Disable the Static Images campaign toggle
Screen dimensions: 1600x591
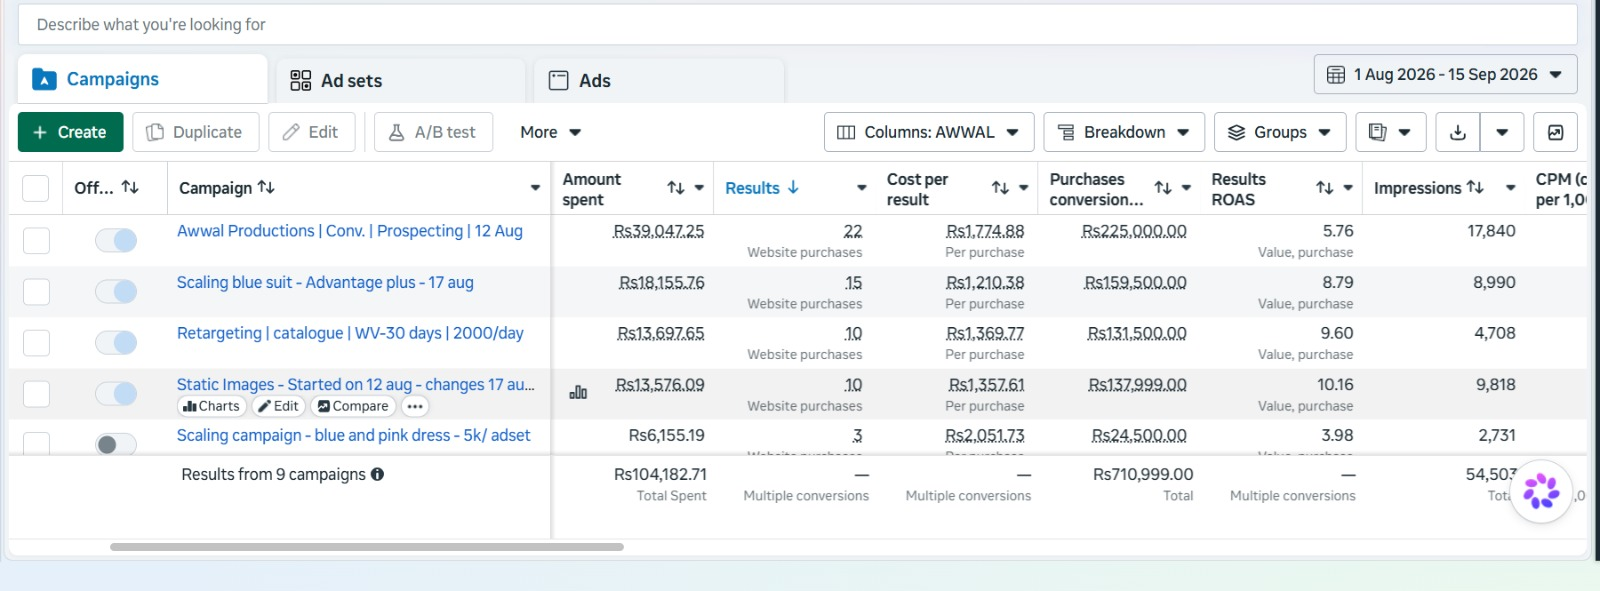[116, 394]
